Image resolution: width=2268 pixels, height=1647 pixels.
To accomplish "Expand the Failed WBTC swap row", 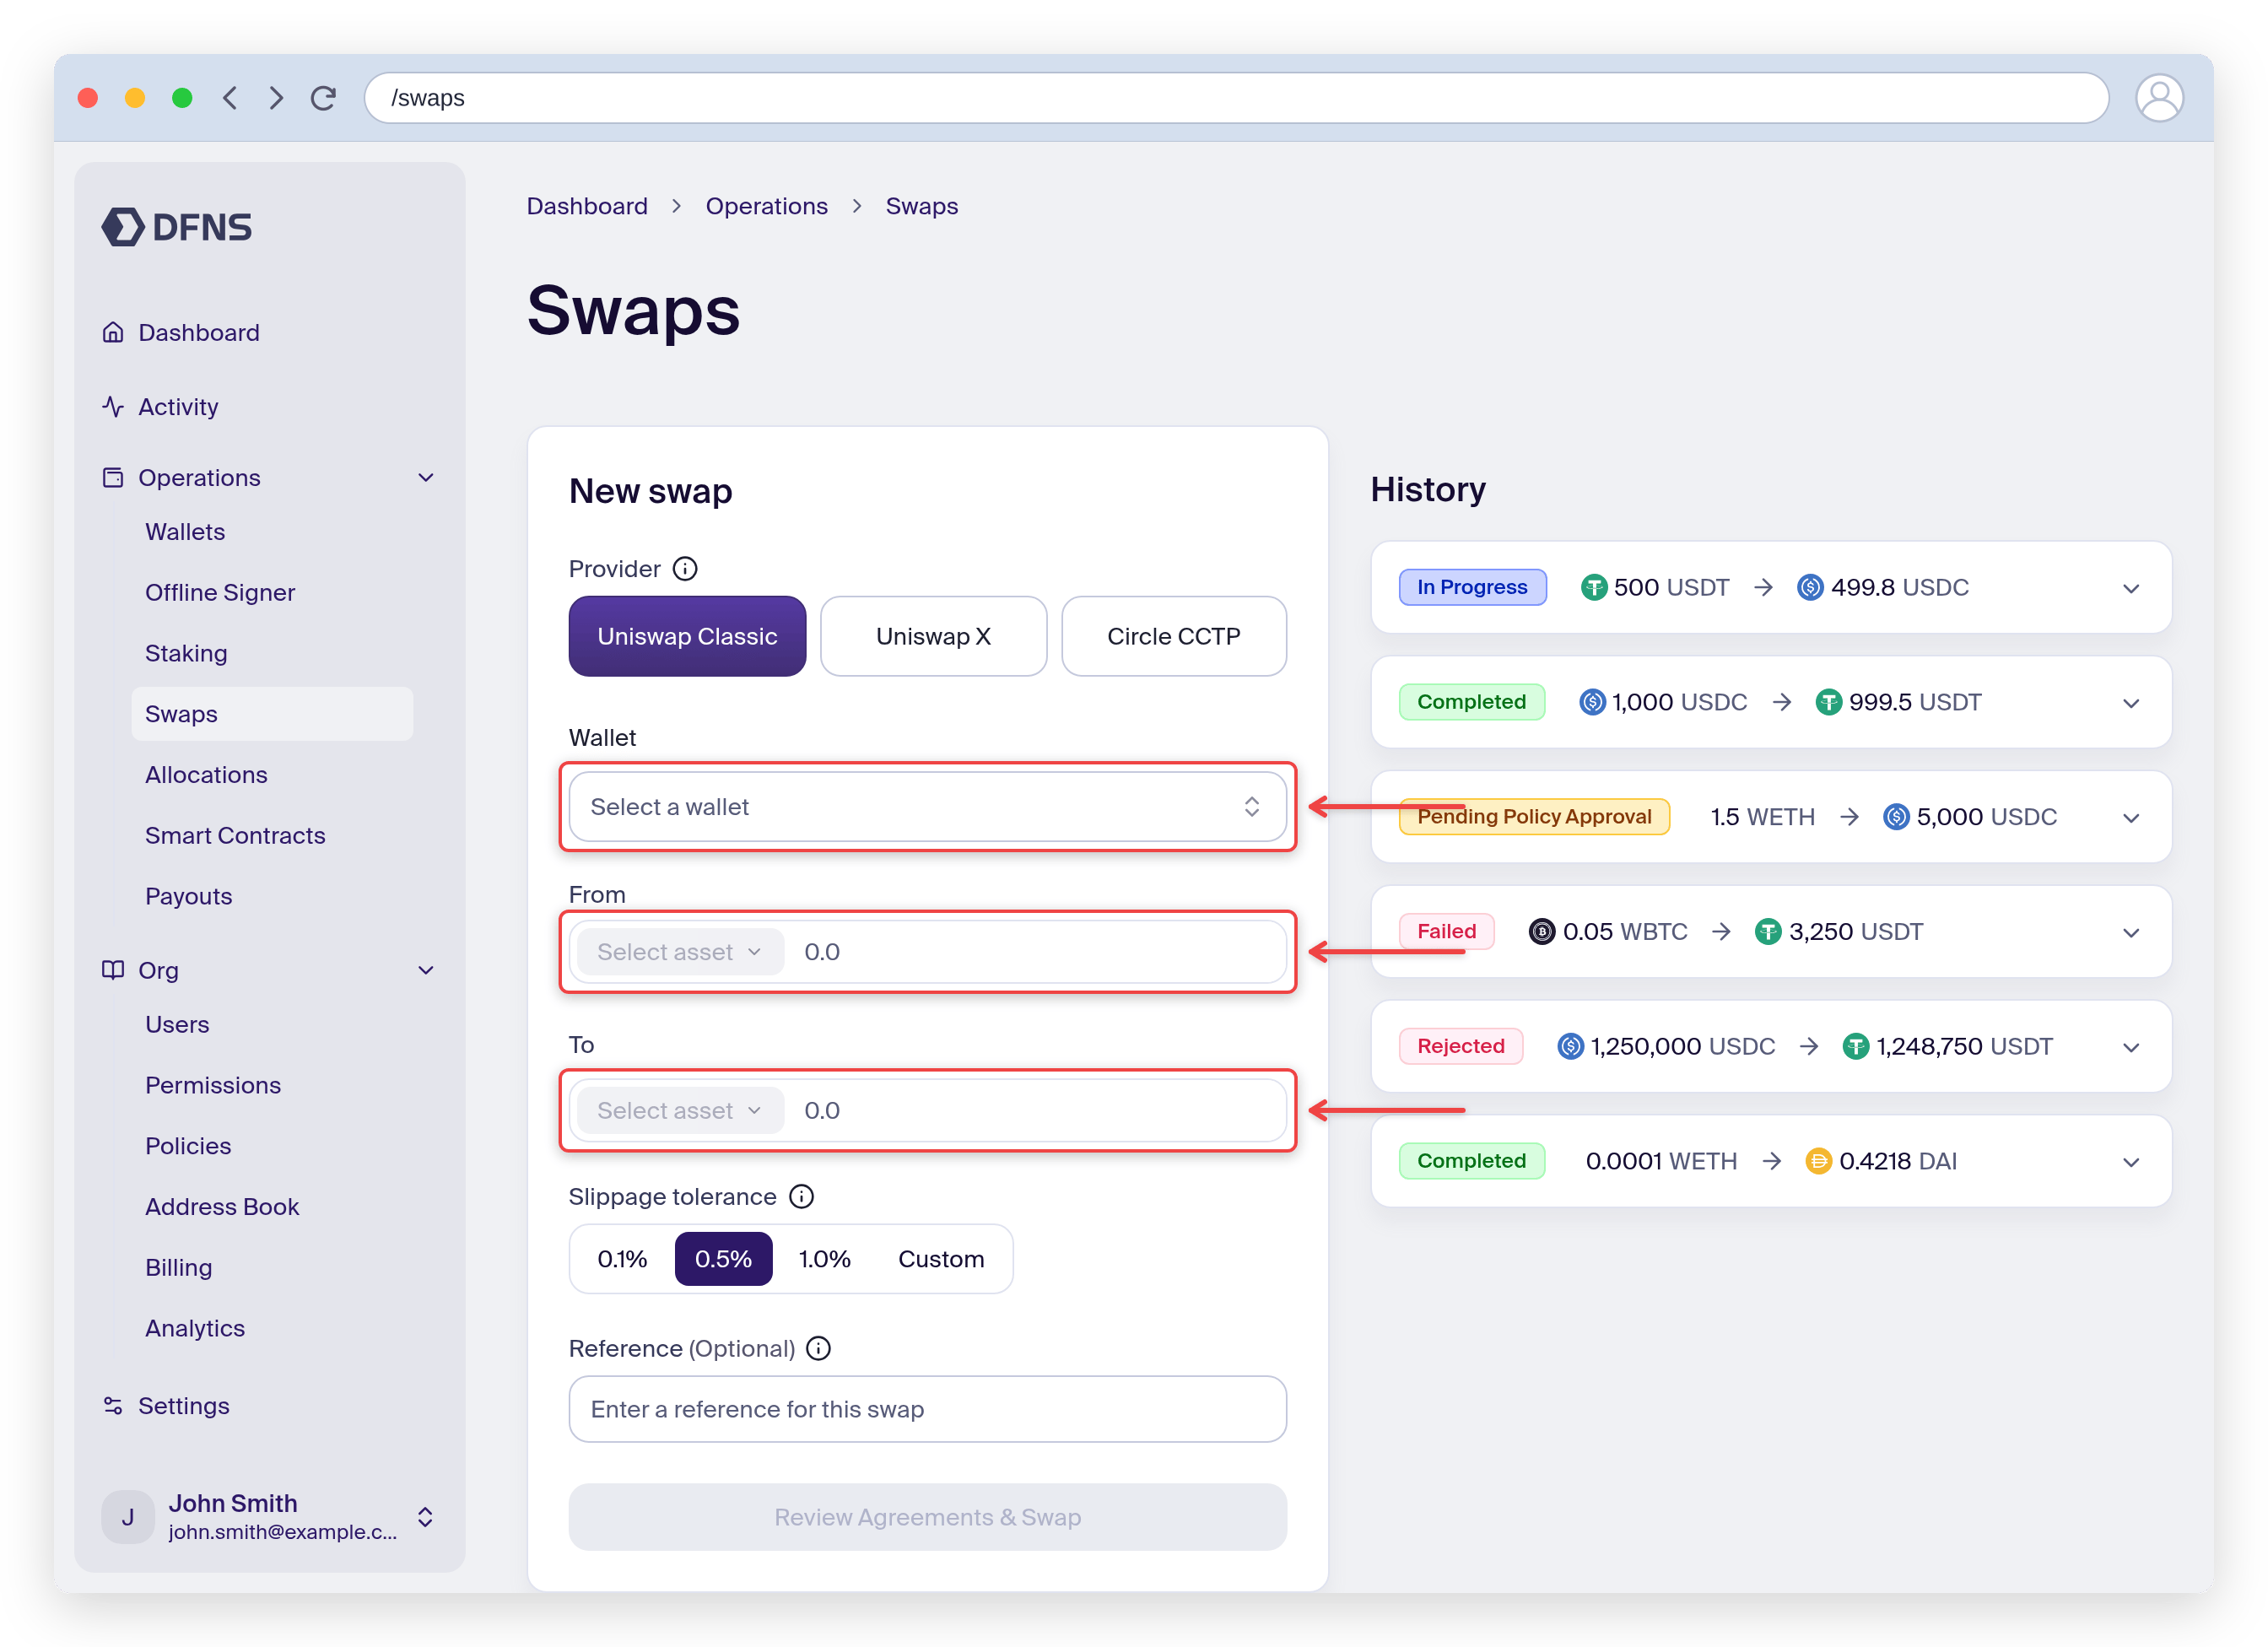I will [2131, 933].
